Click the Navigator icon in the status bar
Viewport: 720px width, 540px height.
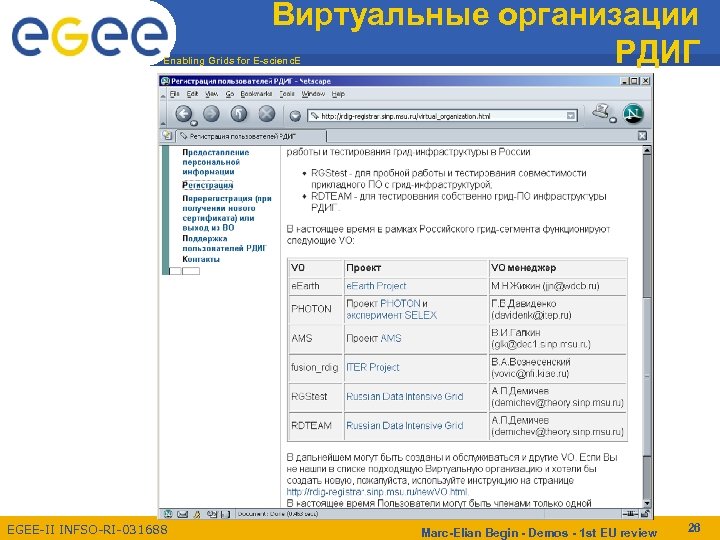(169, 514)
